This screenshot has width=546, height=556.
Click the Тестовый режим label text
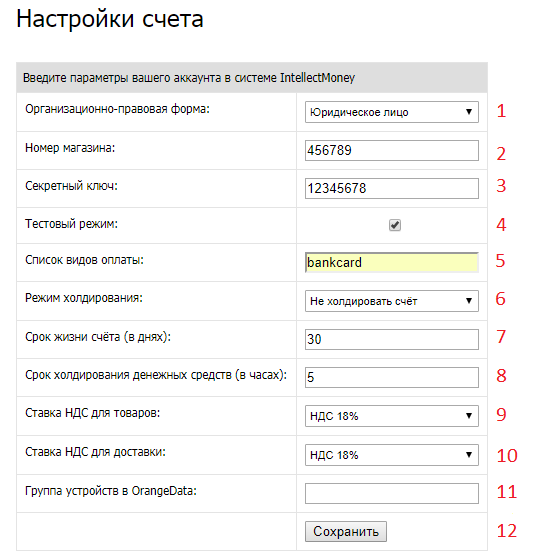71,224
